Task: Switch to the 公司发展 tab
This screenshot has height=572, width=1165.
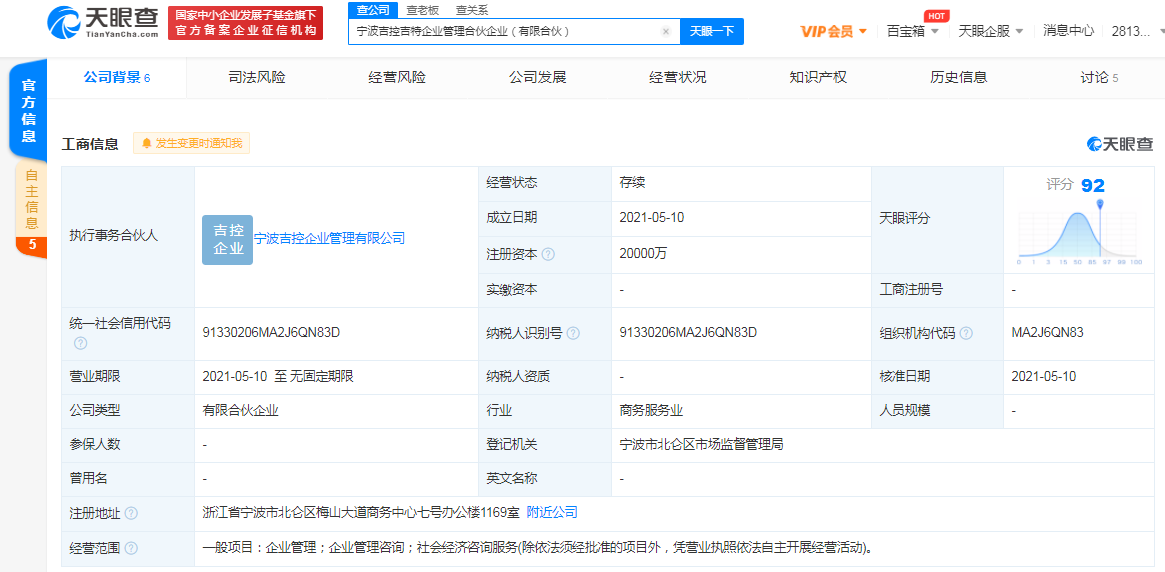Action: pos(537,77)
